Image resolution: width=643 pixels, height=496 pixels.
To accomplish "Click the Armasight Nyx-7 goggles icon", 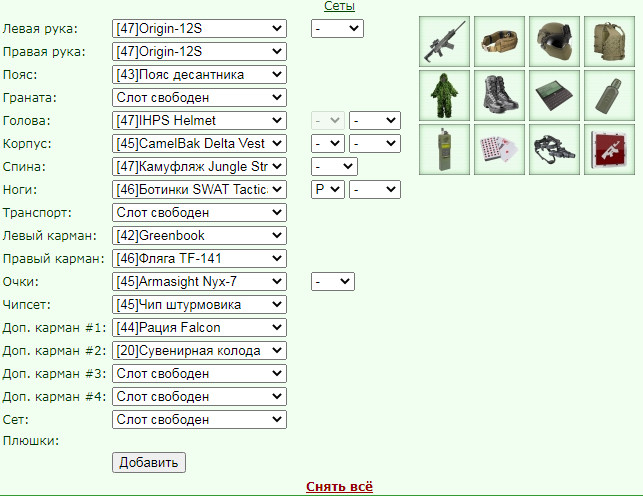I will tap(554, 150).
